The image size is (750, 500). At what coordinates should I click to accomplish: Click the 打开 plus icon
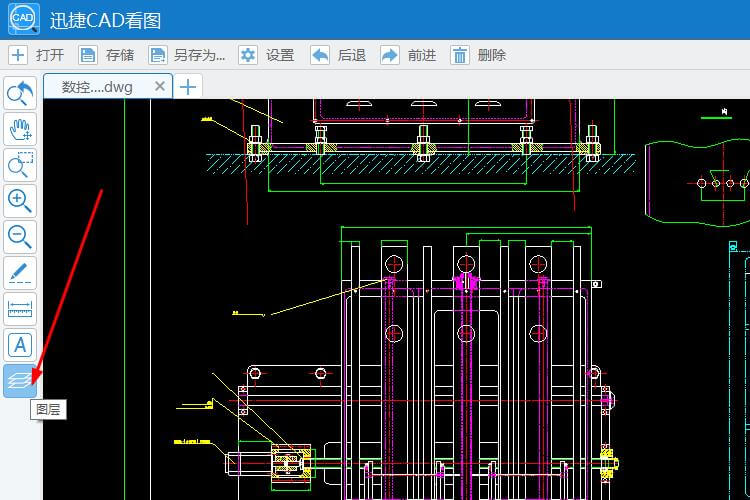[18, 55]
